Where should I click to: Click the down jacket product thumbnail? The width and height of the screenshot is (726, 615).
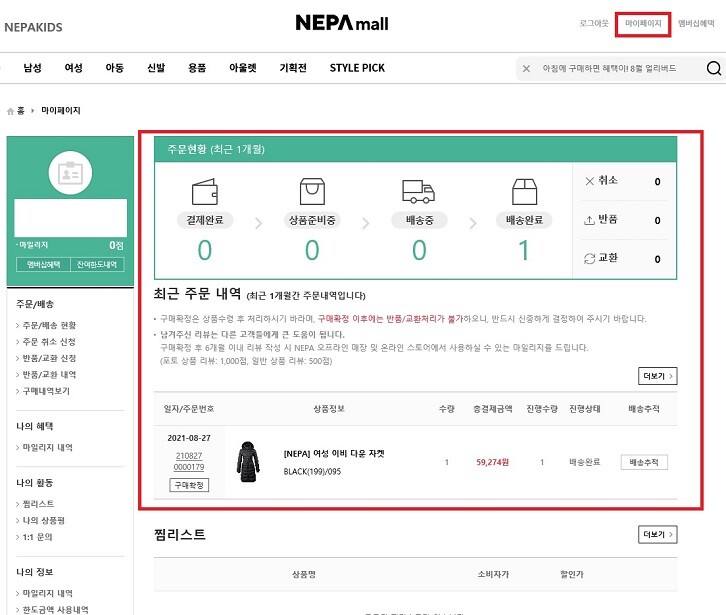tap(246, 461)
